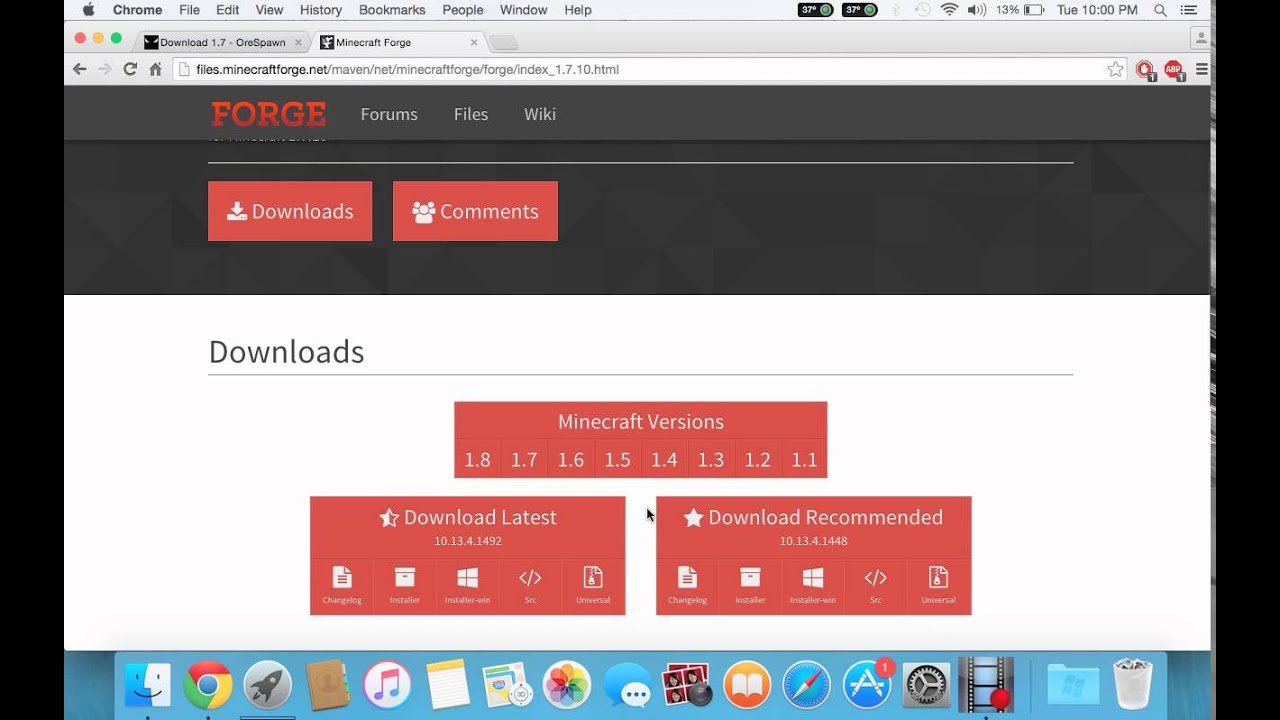The height and width of the screenshot is (720, 1280).
Task: Adjust volume from menu bar icon
Action: point(977,10)
